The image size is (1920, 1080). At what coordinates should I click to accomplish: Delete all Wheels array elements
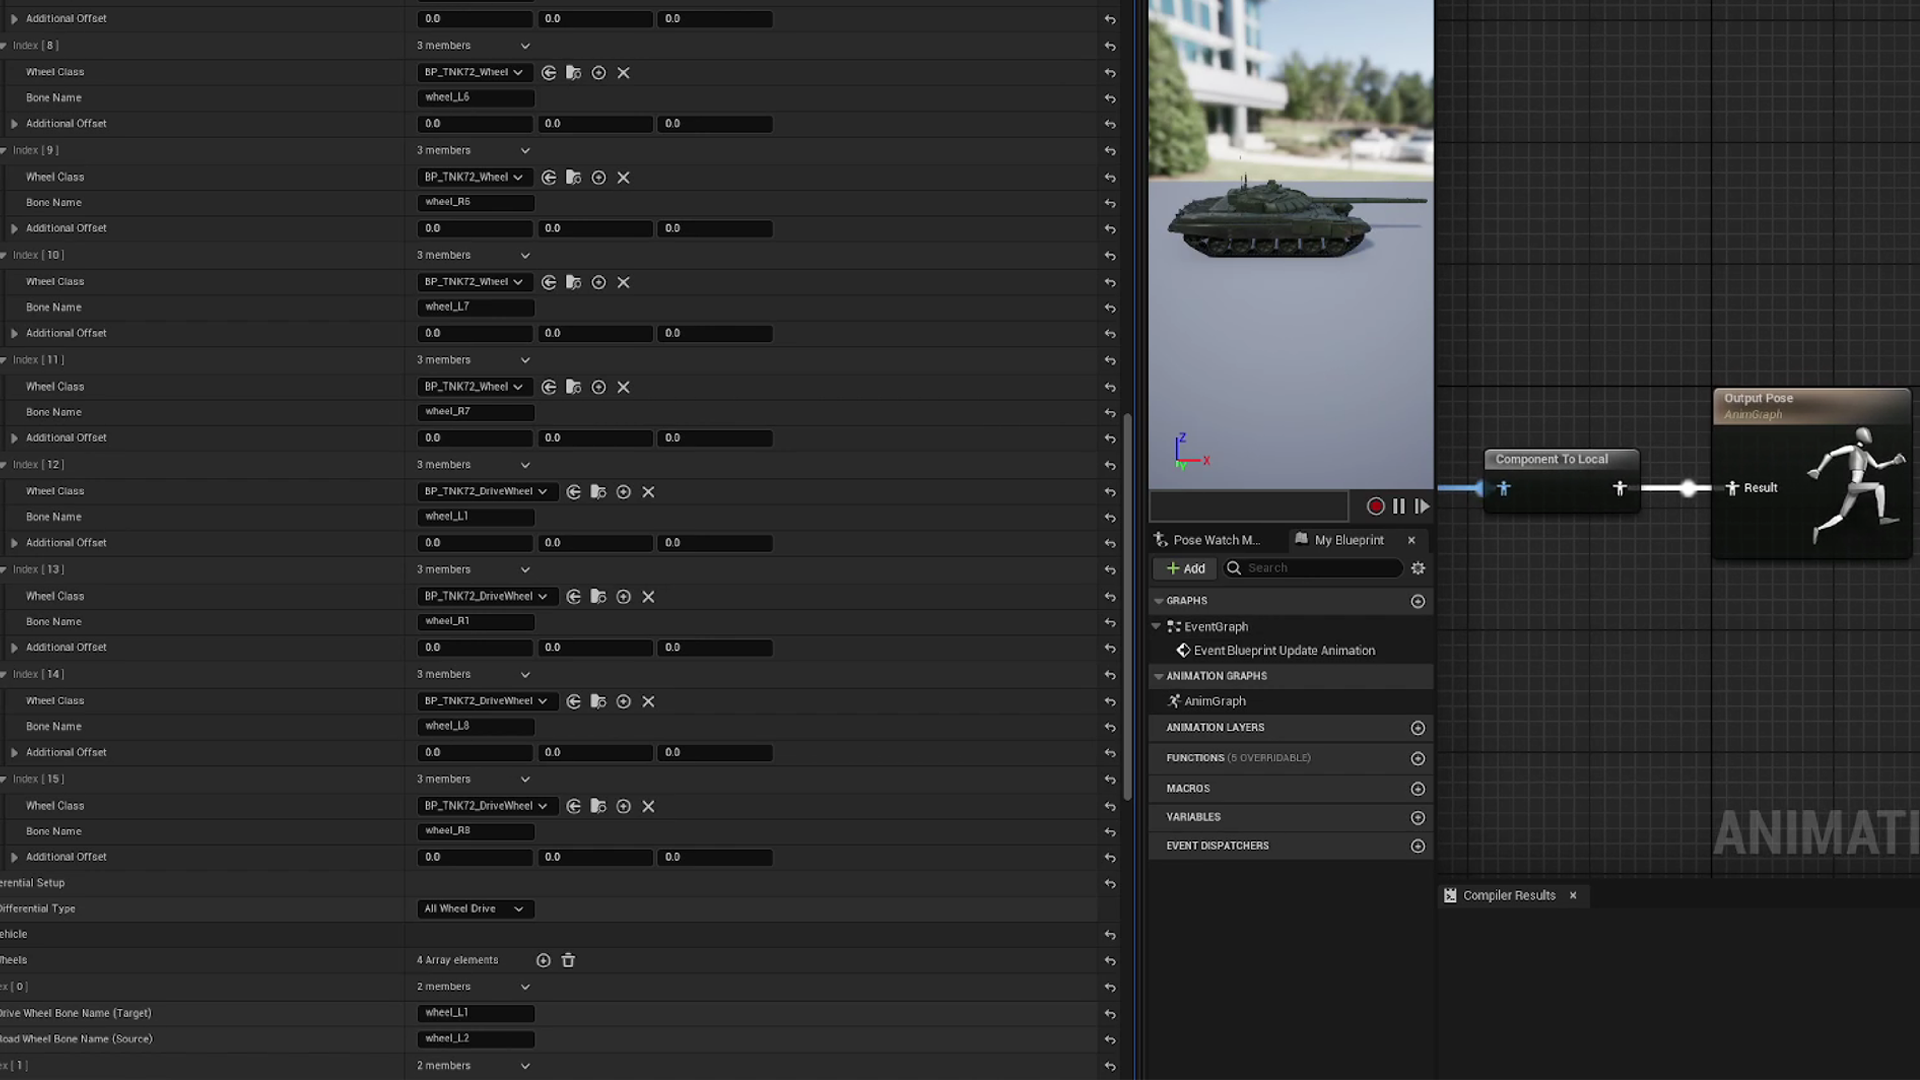coord(568,960)
